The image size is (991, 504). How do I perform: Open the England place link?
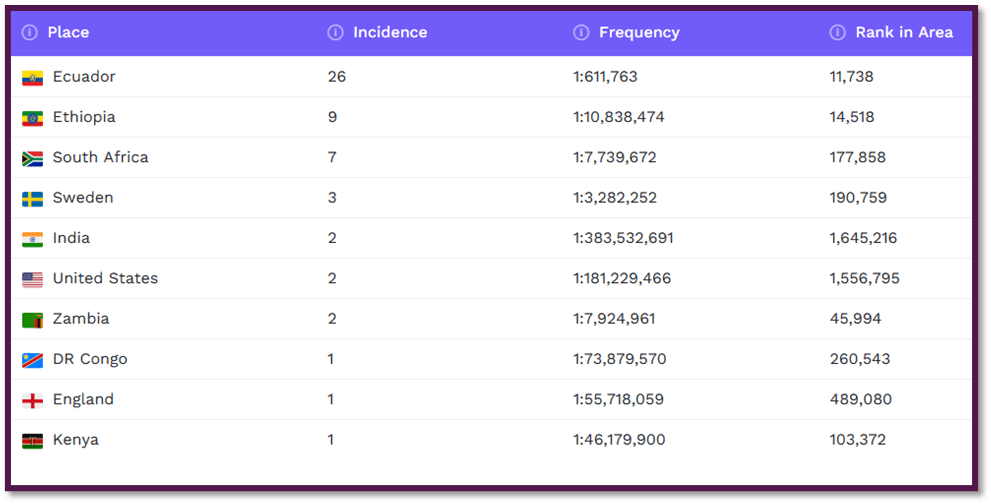[x=83, y=399]
